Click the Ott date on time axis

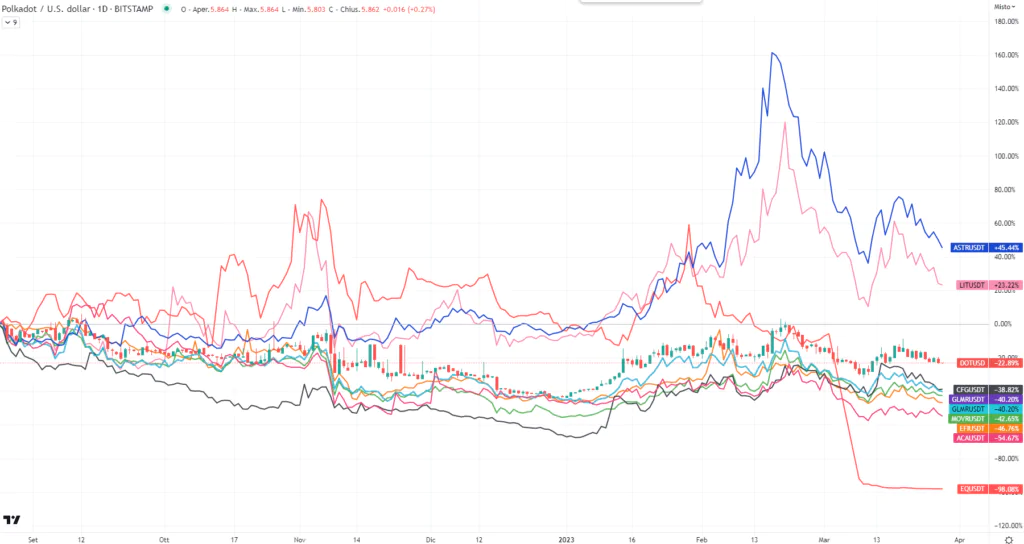(x=164, y=540)
